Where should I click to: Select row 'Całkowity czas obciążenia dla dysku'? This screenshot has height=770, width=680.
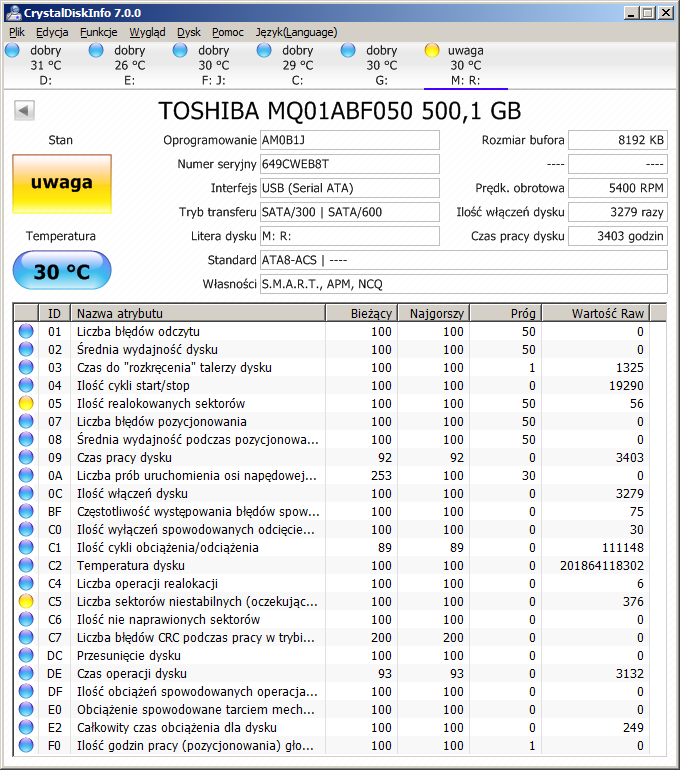(x=332, y=728)
